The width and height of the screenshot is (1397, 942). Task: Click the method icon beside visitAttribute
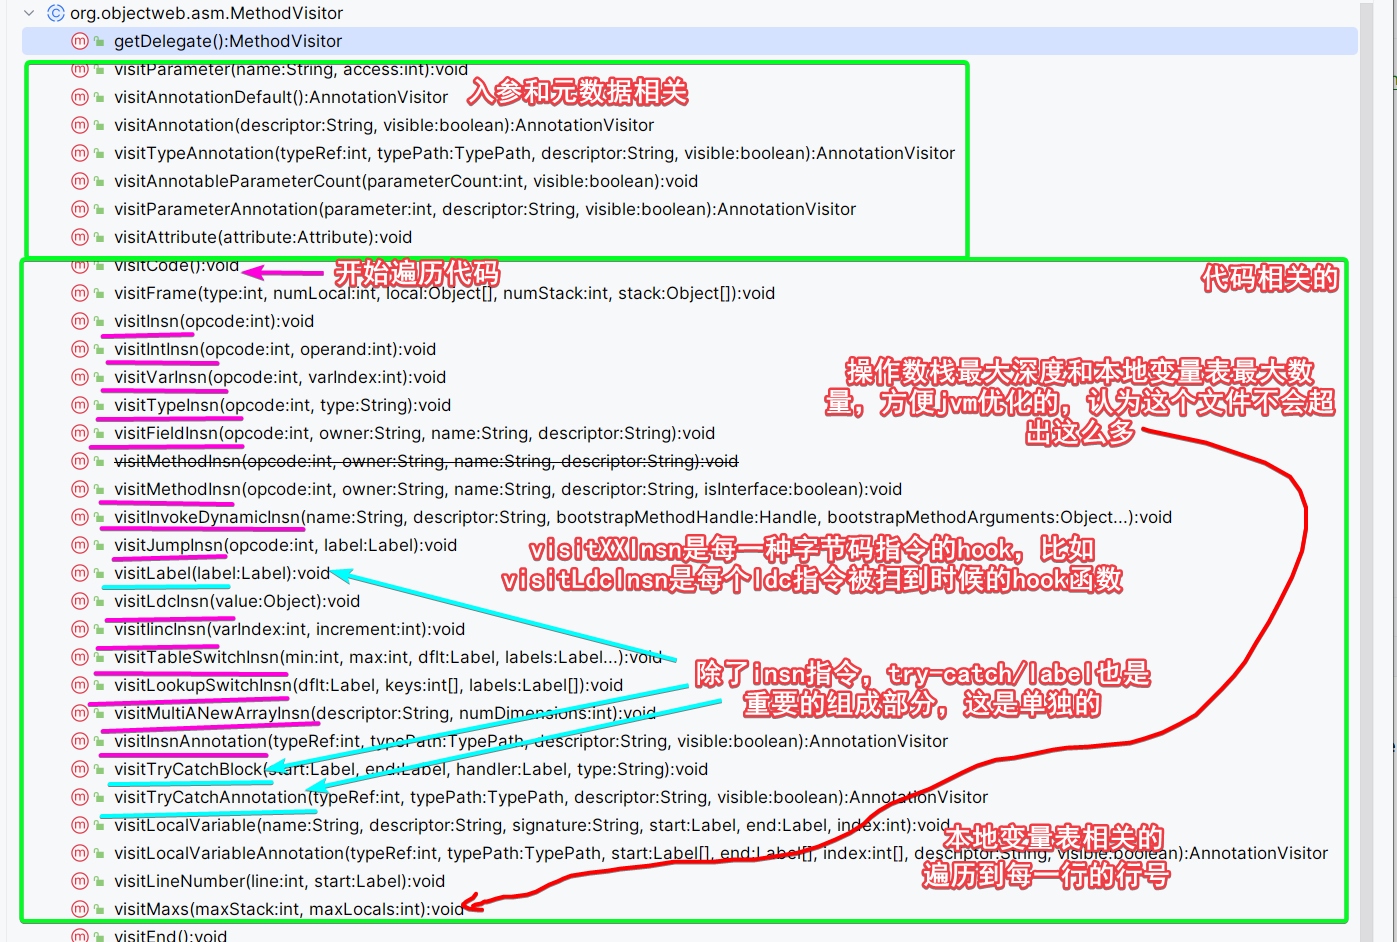click(x=80, y=237)
